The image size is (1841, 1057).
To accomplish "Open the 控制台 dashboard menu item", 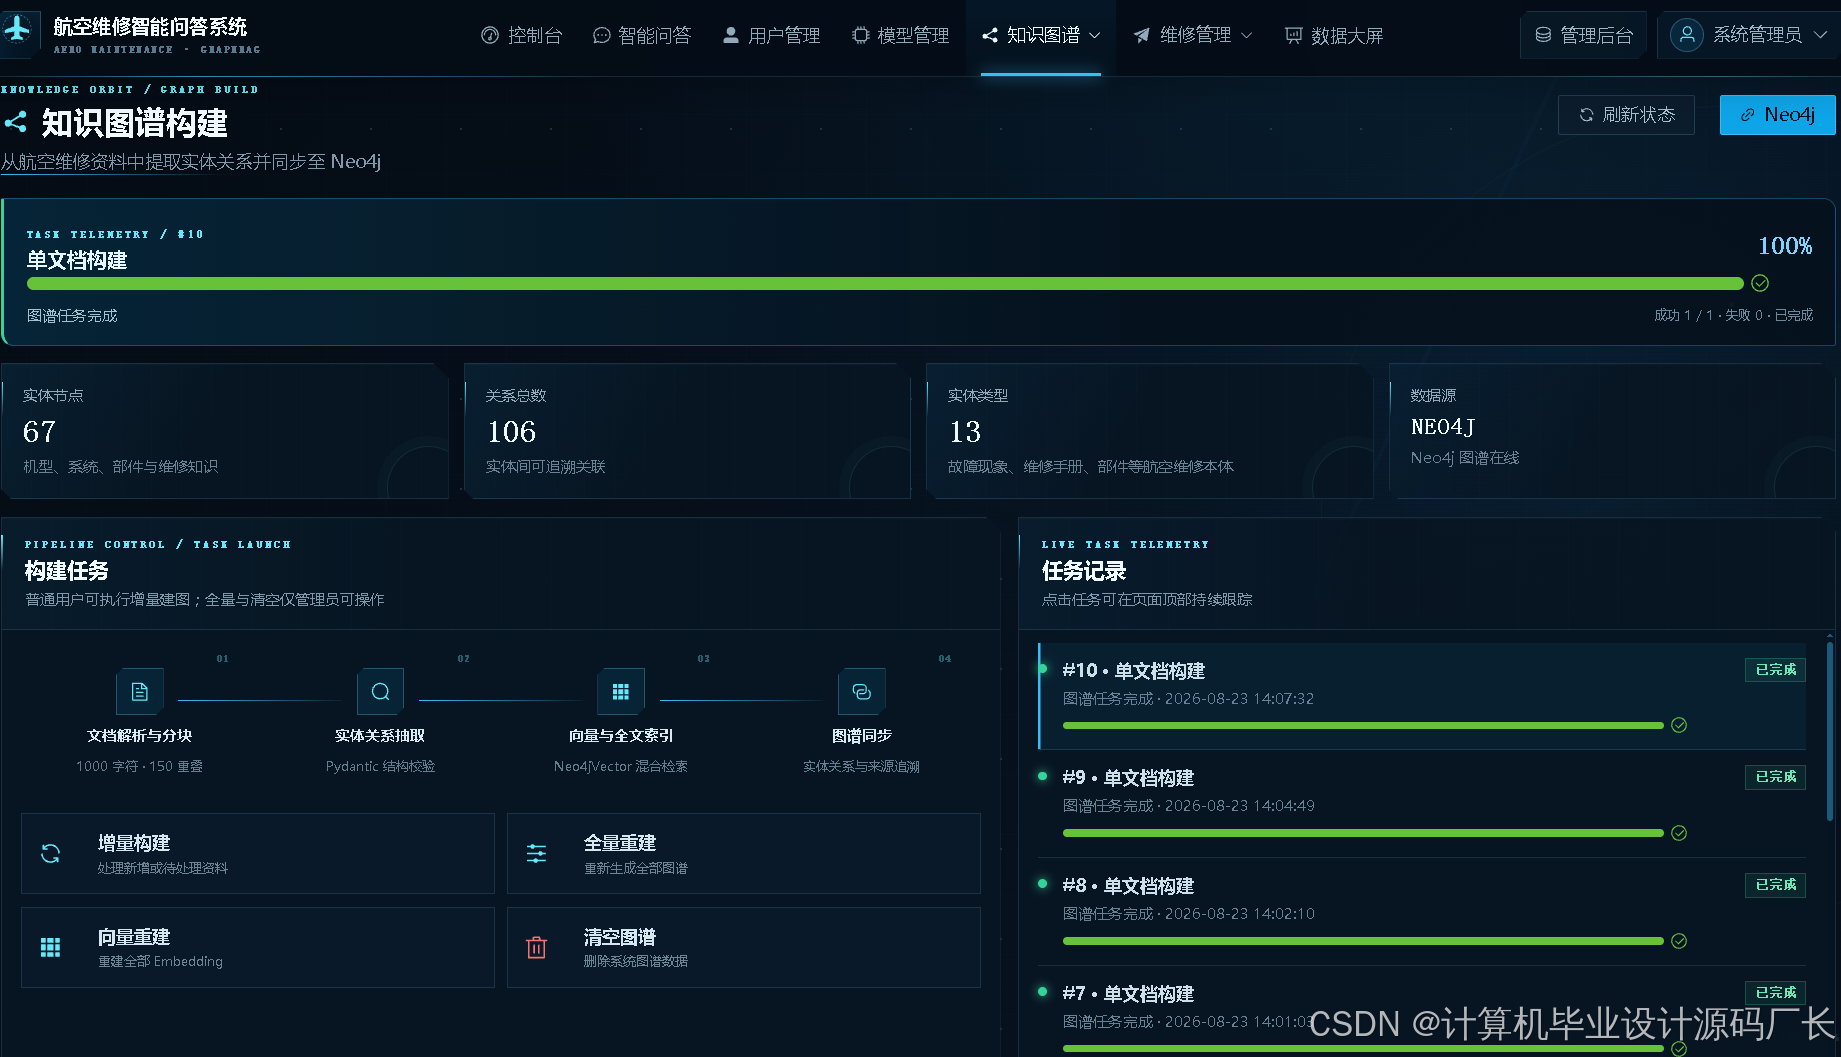I will tap(521, 36).
